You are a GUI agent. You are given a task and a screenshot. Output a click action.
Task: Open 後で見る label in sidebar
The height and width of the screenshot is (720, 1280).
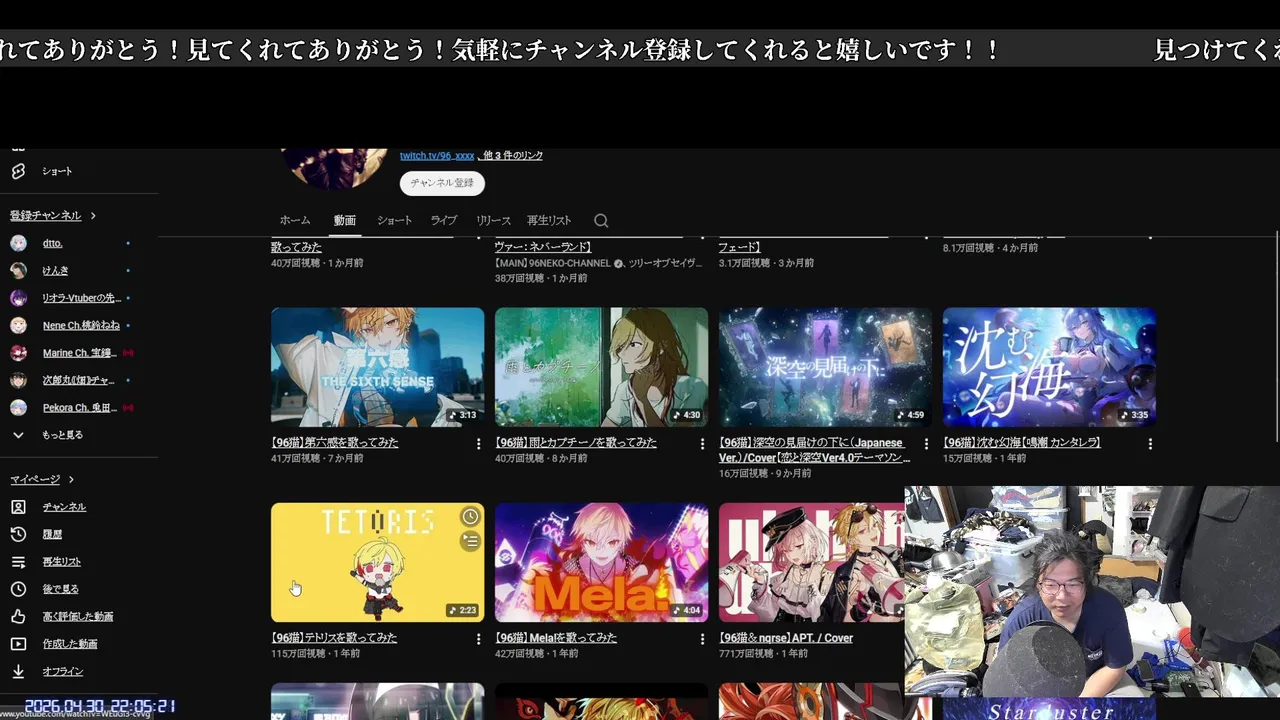point(60,589)
